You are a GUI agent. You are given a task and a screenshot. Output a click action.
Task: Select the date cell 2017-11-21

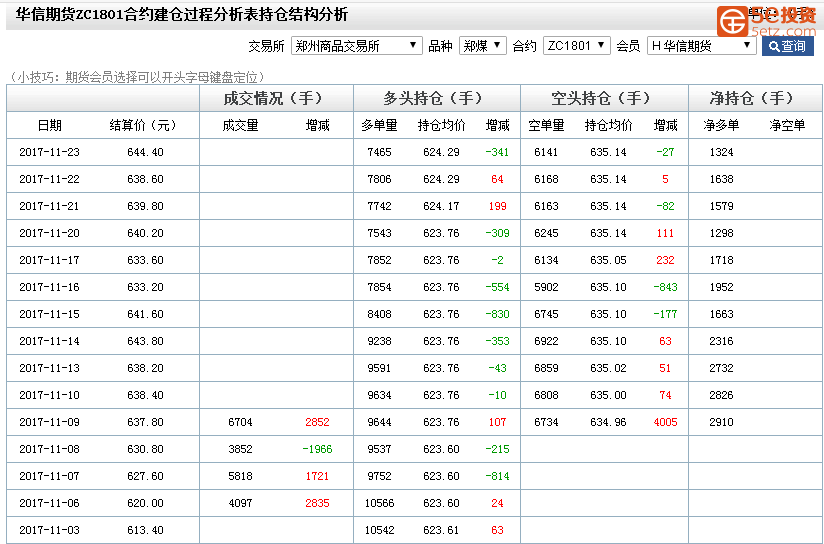(x=49, y=206)
